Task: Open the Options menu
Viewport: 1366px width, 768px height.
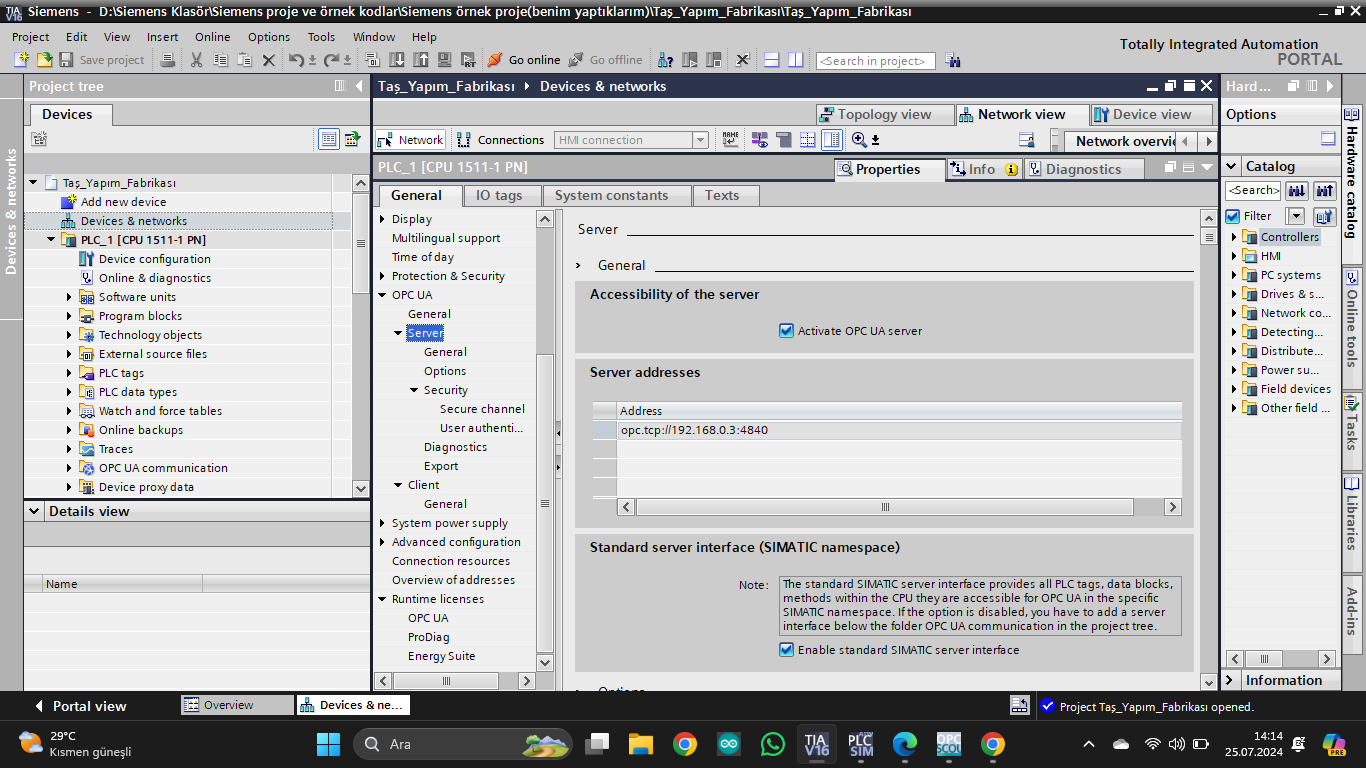Action: click(269, 37)
